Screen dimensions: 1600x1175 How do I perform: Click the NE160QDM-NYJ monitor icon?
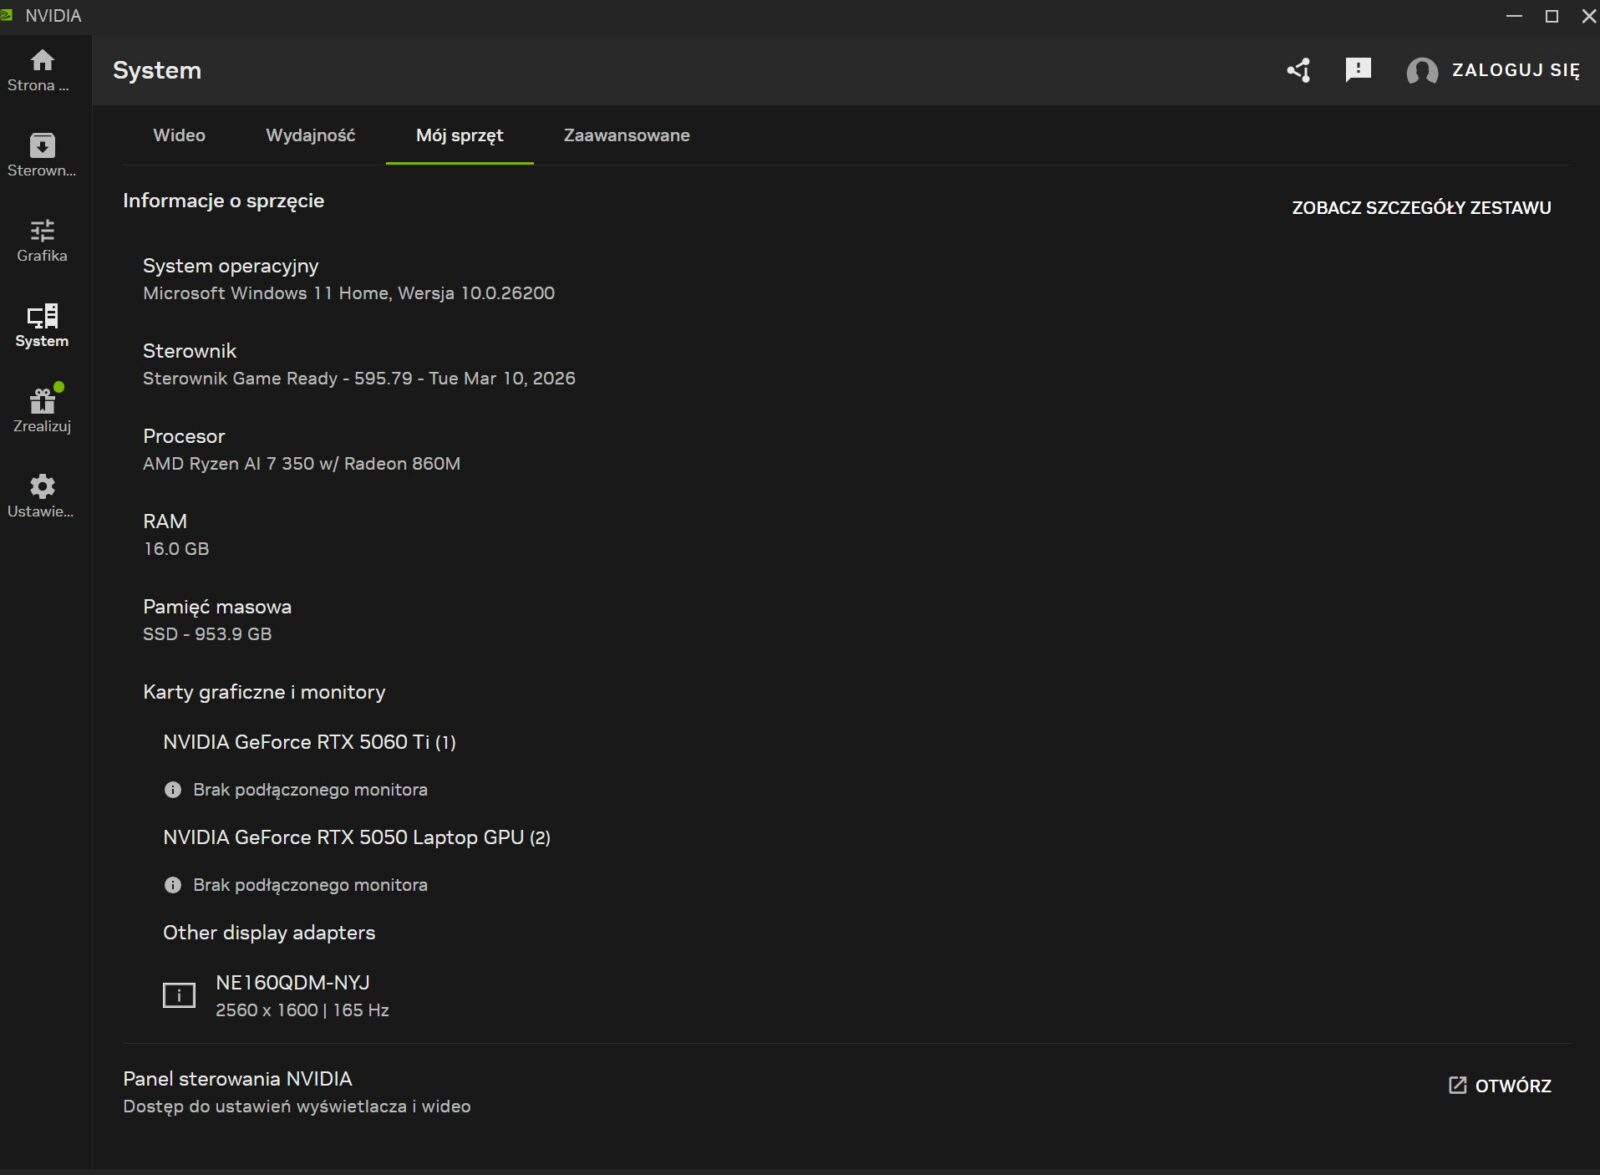pyautogui.click(x=179, y=995)
